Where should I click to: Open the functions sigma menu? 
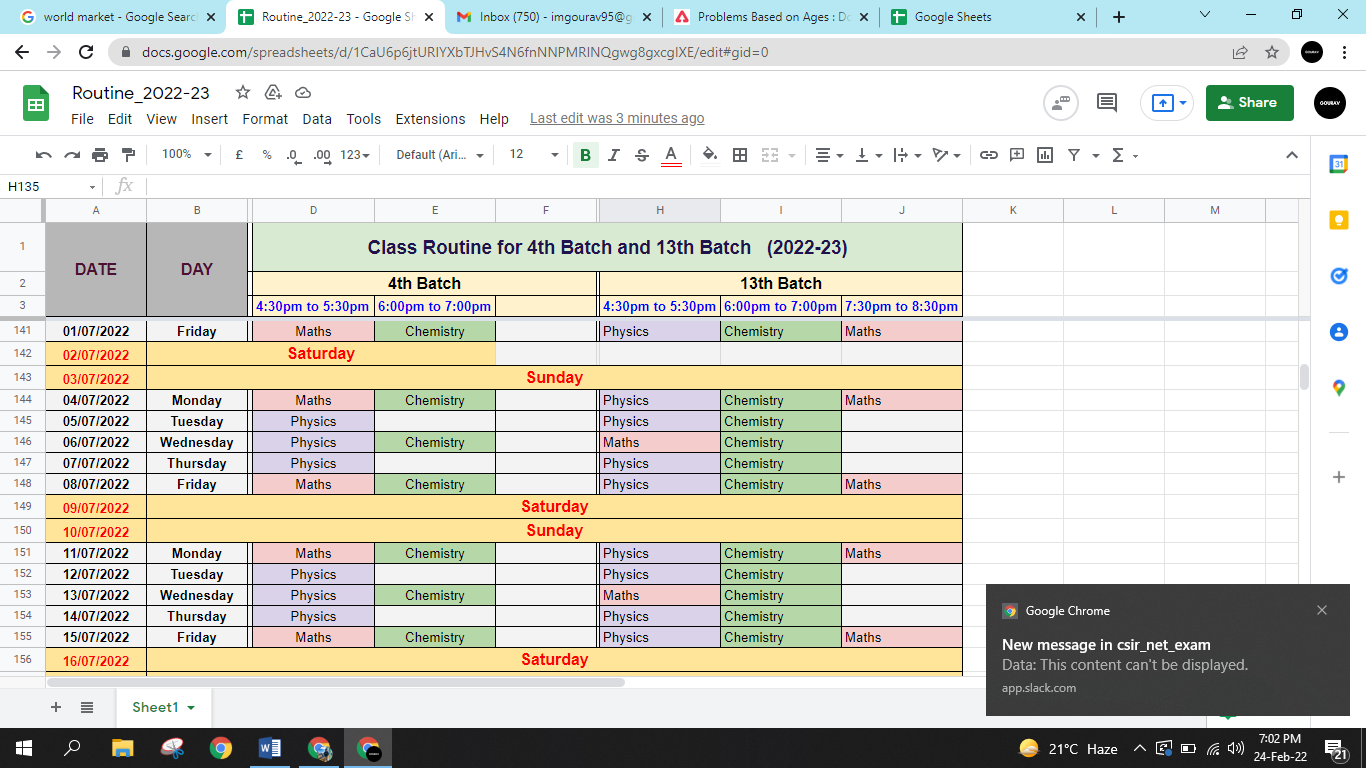click(1124, 155)
